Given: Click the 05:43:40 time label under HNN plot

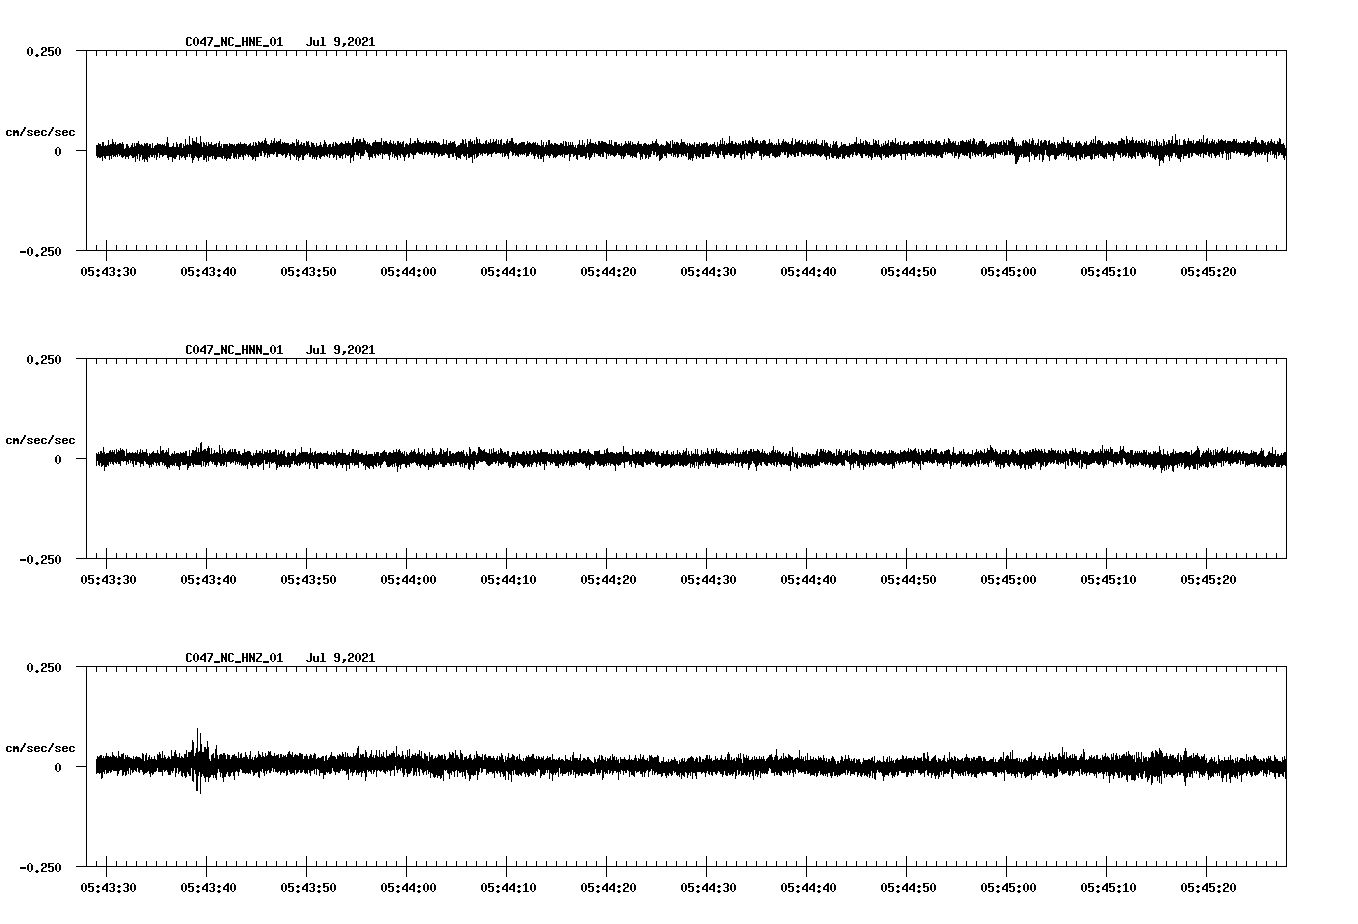Looking at the screenshot, I should [208, 580].
